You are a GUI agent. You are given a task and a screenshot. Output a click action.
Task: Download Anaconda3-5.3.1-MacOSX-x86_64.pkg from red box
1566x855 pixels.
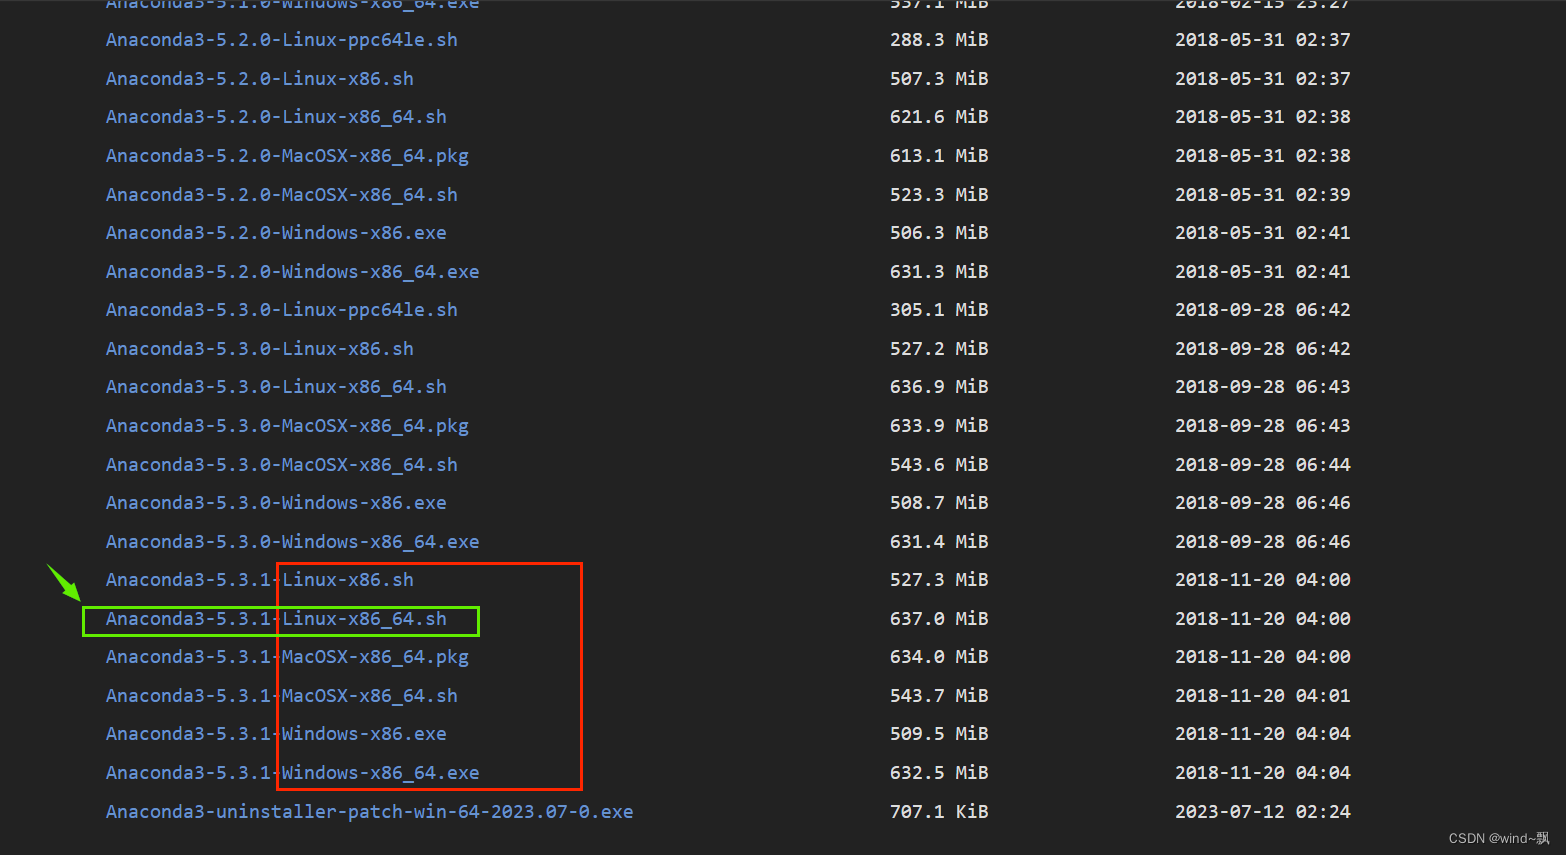tap(287, 656)
